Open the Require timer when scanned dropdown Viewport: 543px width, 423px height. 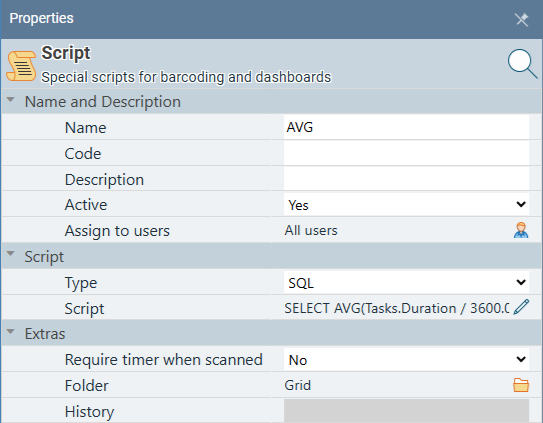(407, 360)
